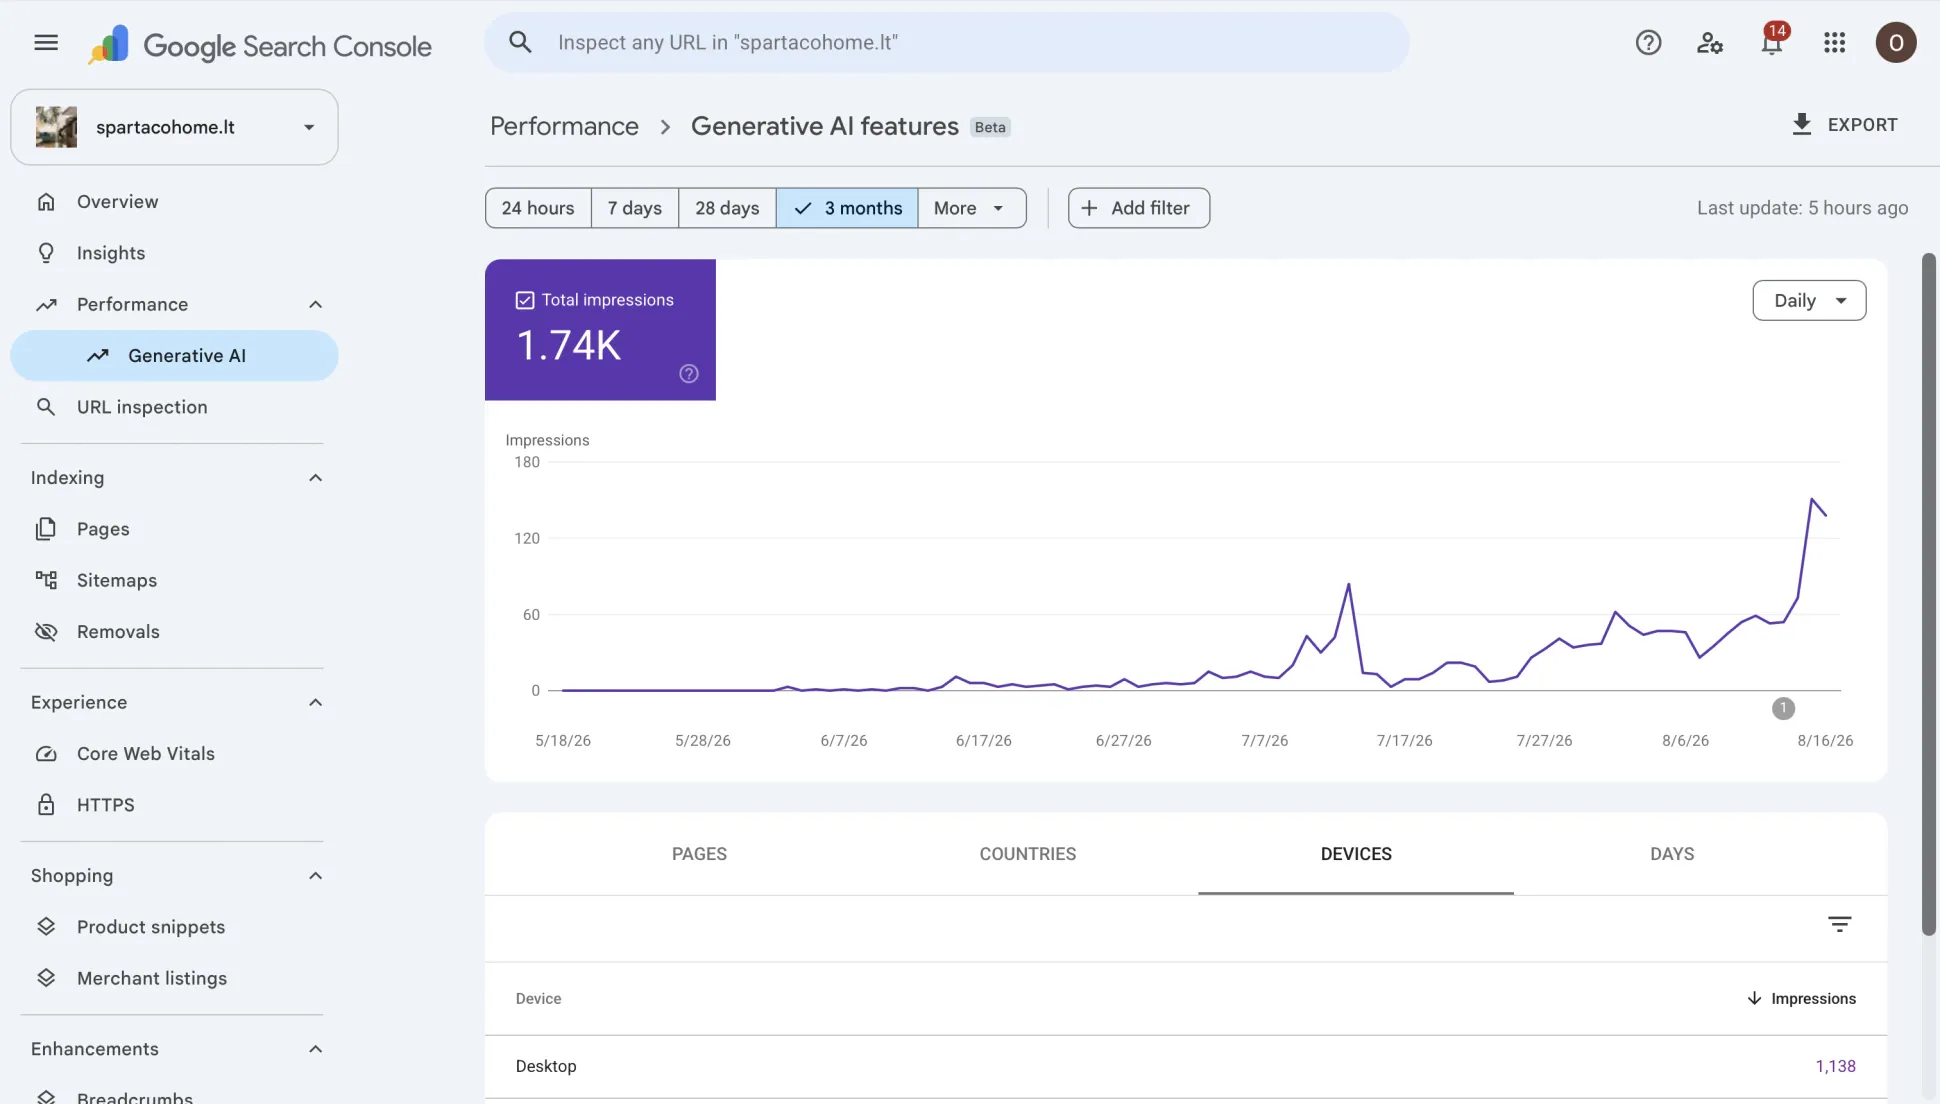
Task: Collapse the Performance section chevron
Action: (x=315, y=304)
